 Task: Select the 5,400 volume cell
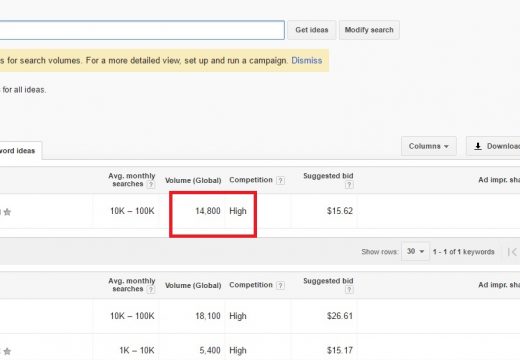pyautogui.click(x=210, y=351)
